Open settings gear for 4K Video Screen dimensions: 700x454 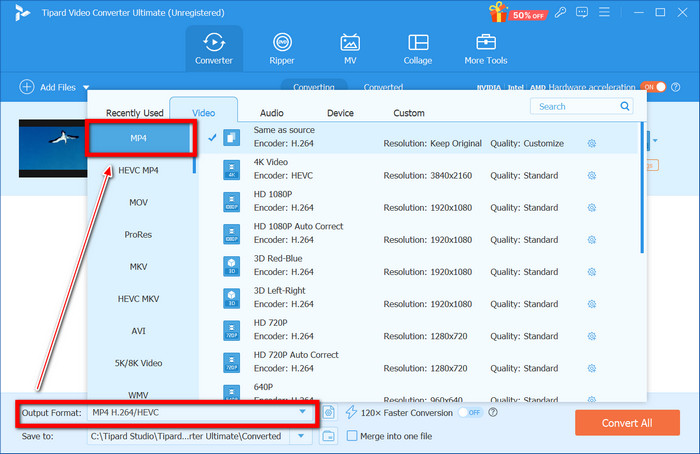coord(592,175)
